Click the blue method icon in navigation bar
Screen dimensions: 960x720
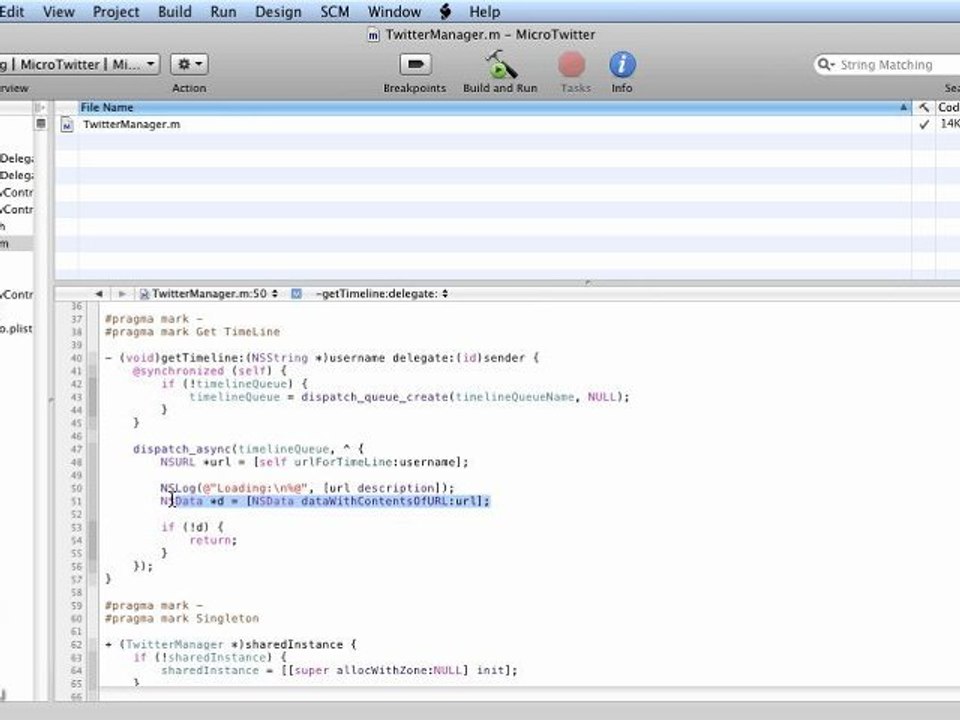coord(296,294)
